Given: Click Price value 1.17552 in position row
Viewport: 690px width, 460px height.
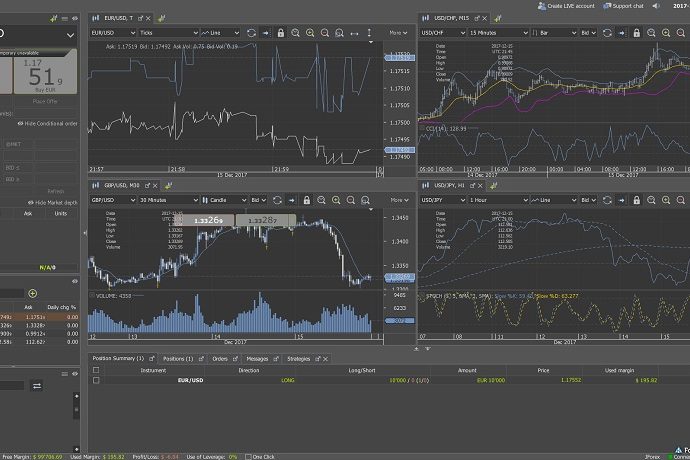Looking at the screenshot, I should [x=571, y=380].
